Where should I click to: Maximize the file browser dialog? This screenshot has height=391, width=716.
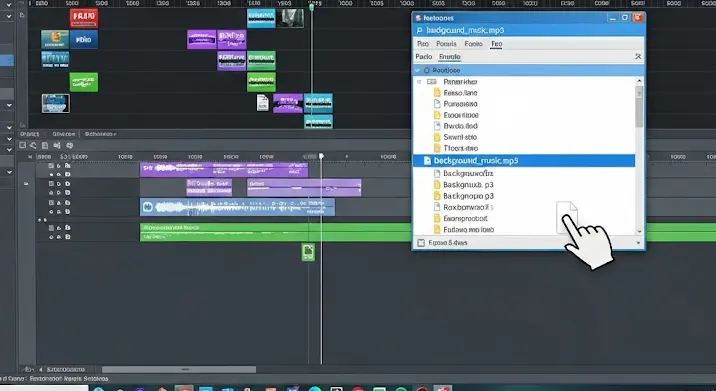625,18
